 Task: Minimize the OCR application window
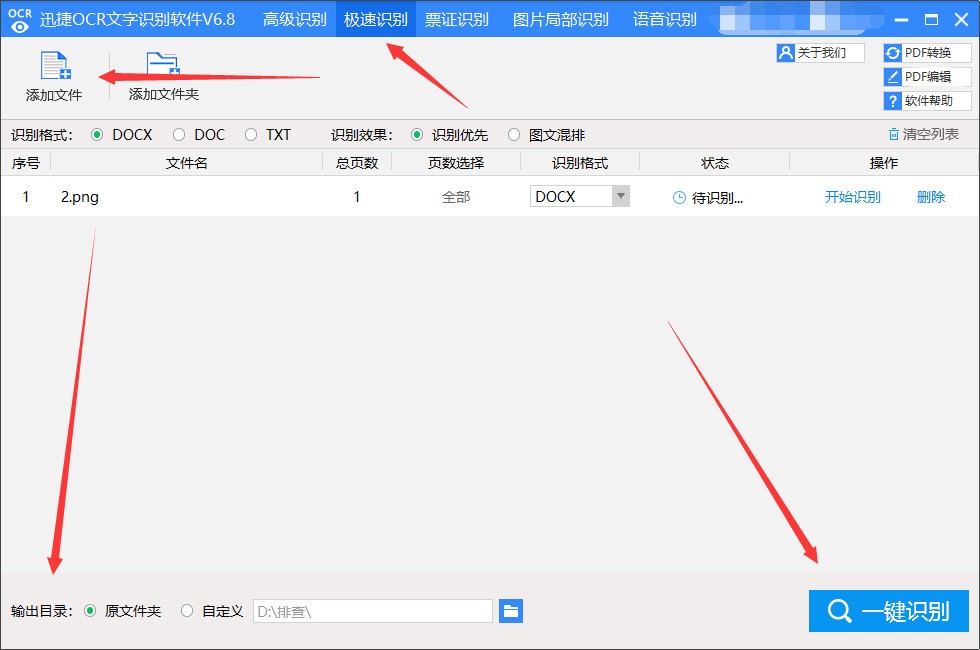(901, 19)
